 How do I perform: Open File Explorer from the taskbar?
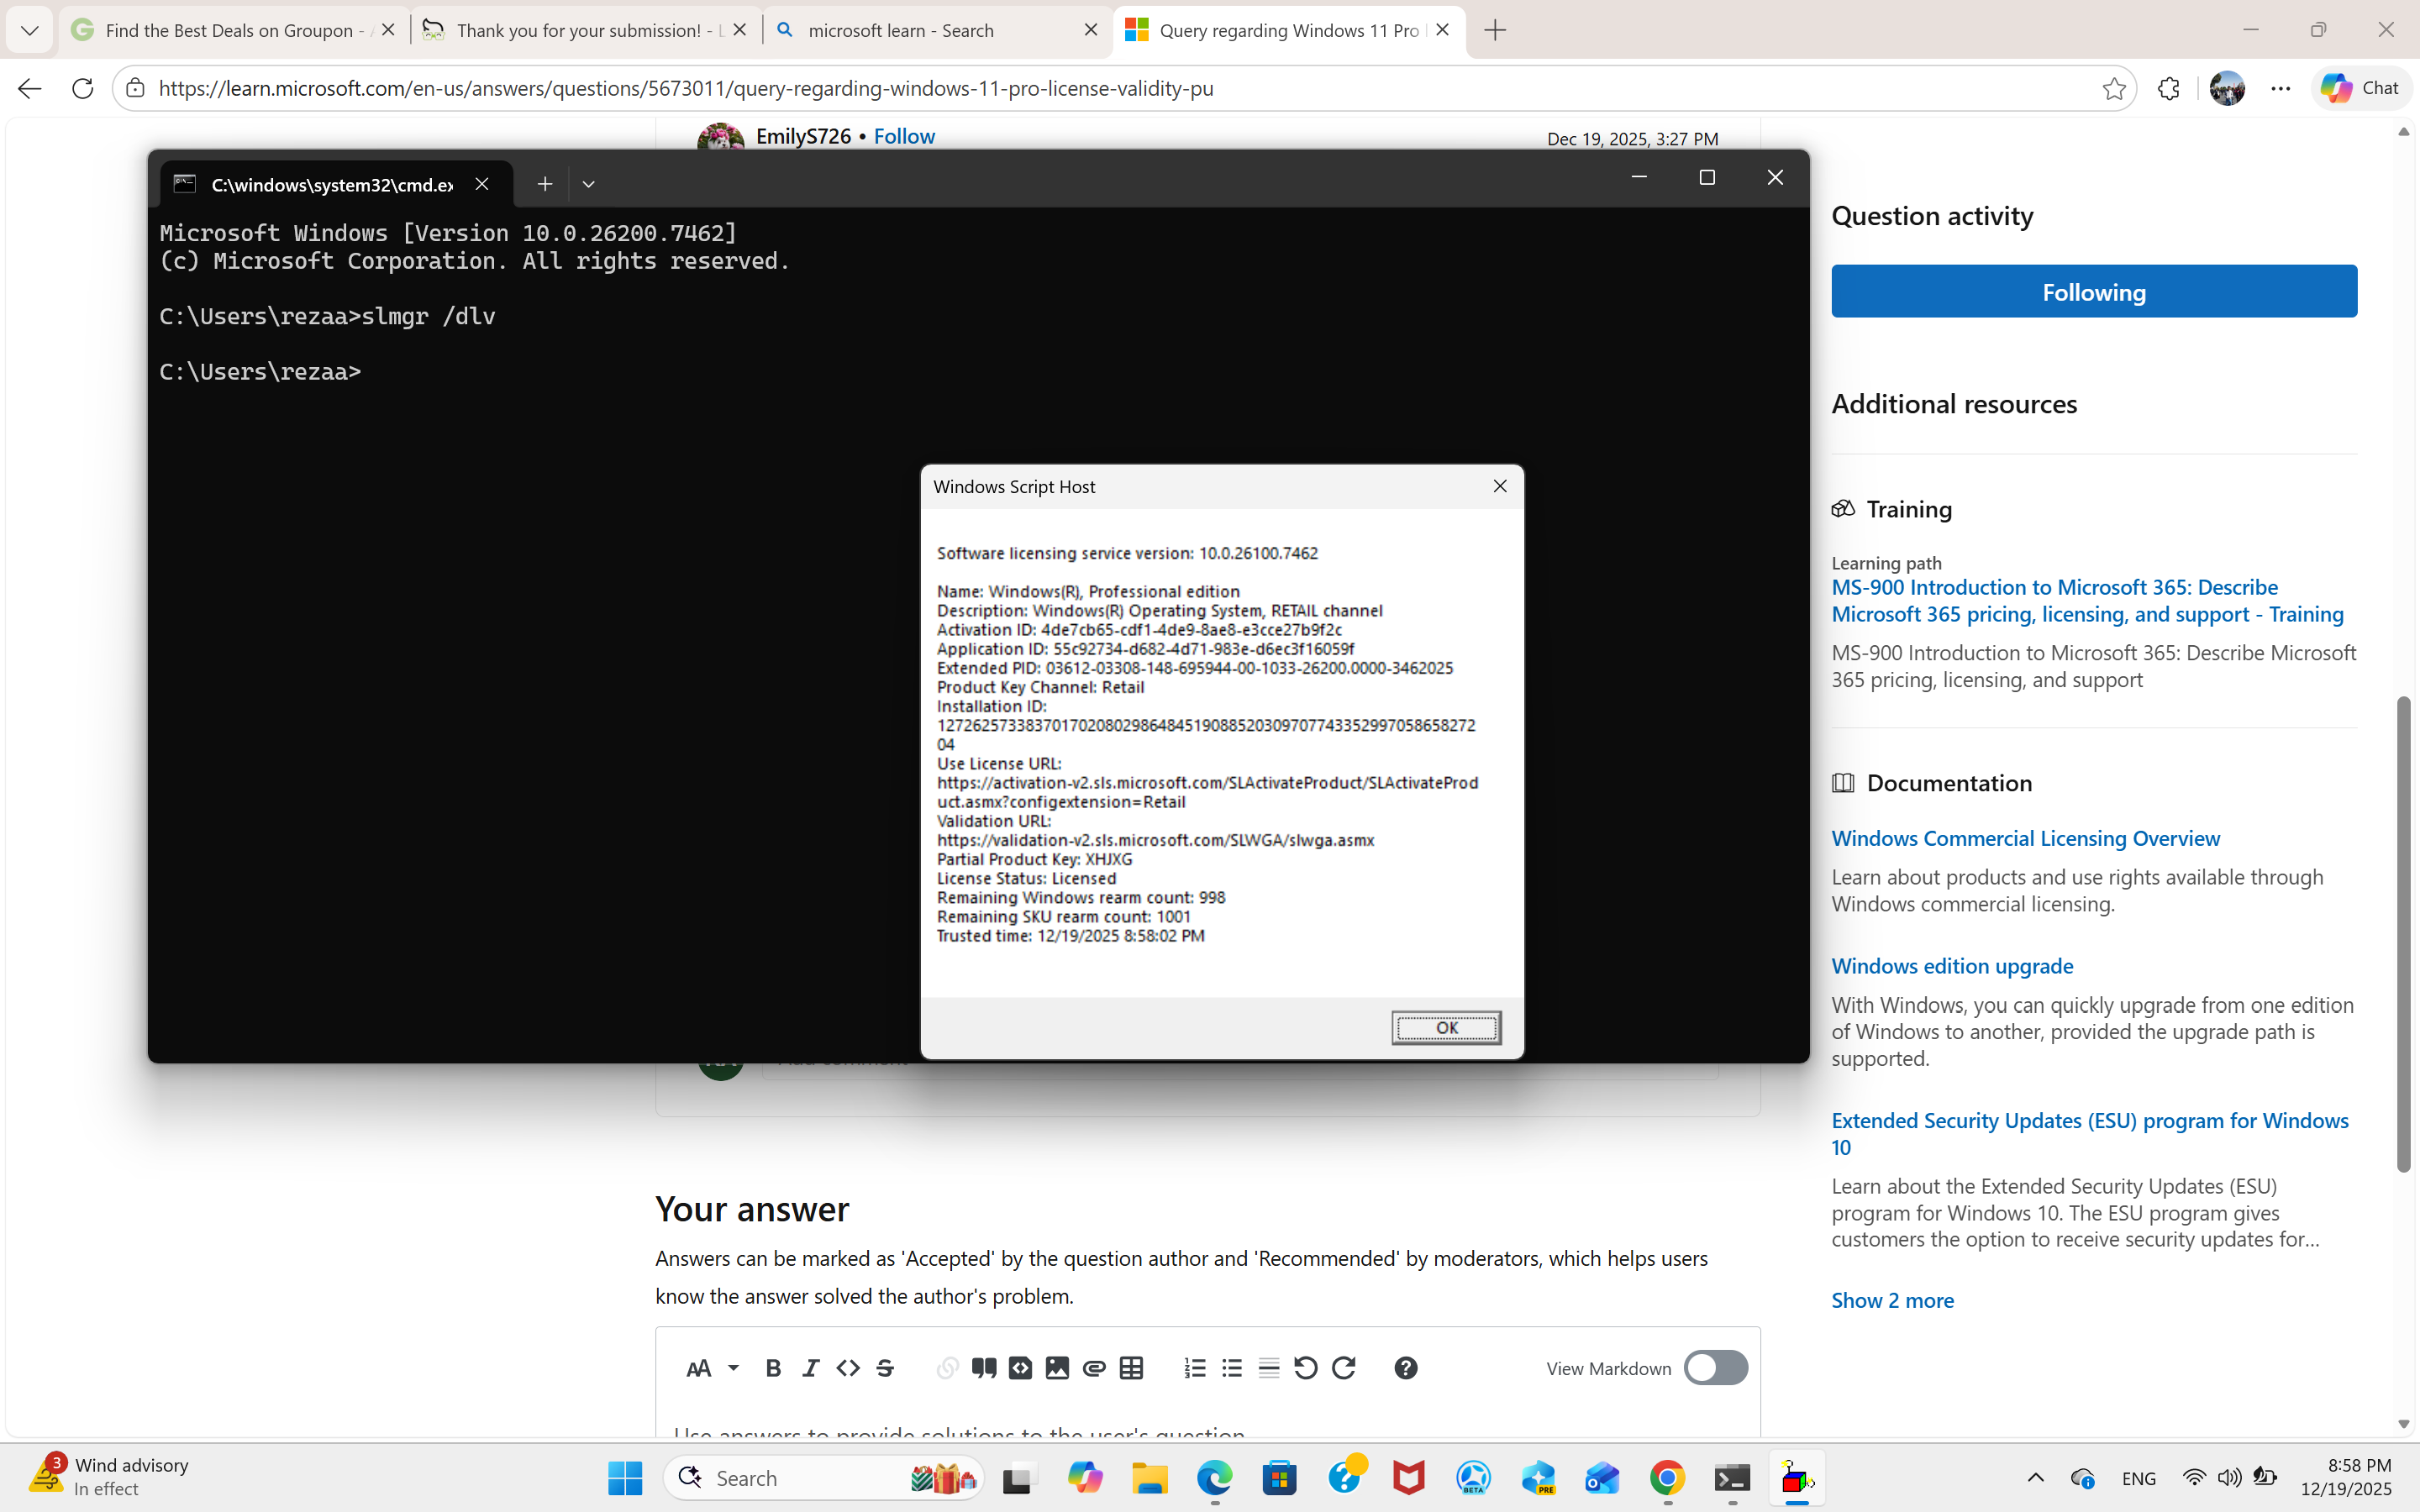click(1149, 1478)
